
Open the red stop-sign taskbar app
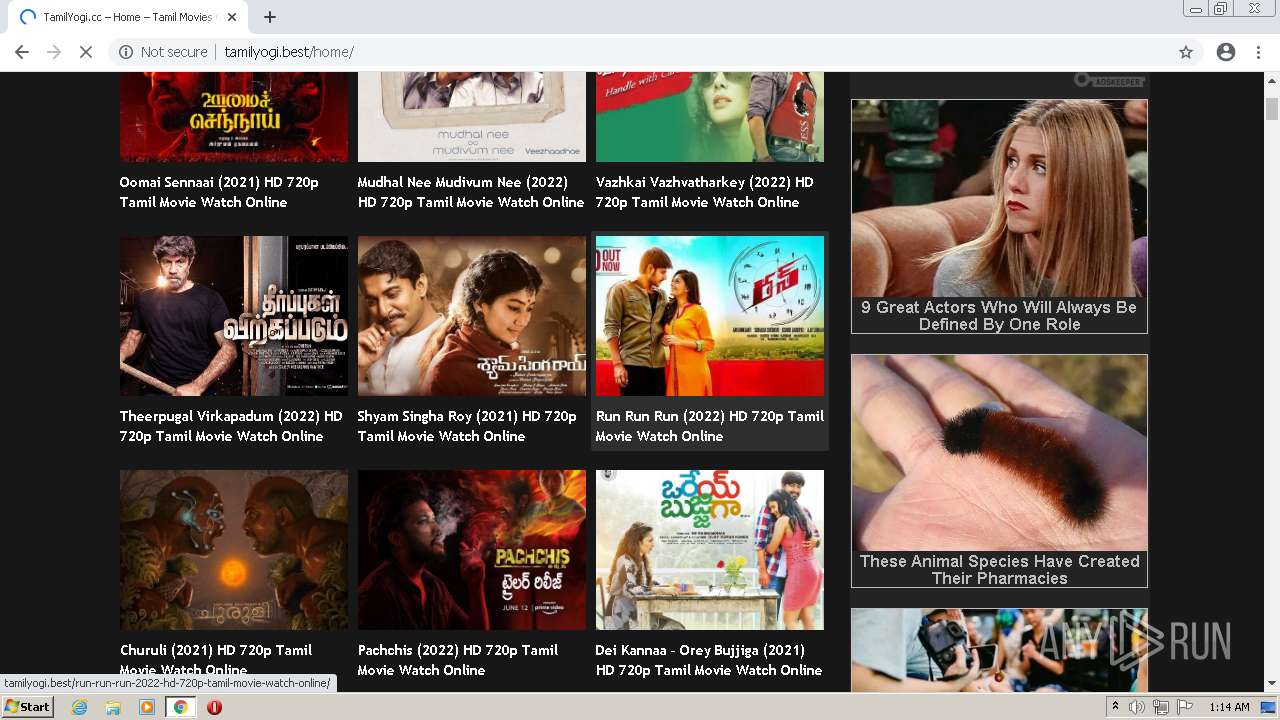tap(214, 707)
